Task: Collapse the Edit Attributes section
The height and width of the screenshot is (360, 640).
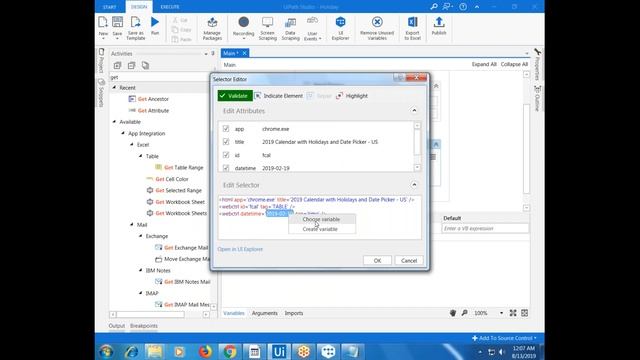Action: click(414, 111)
